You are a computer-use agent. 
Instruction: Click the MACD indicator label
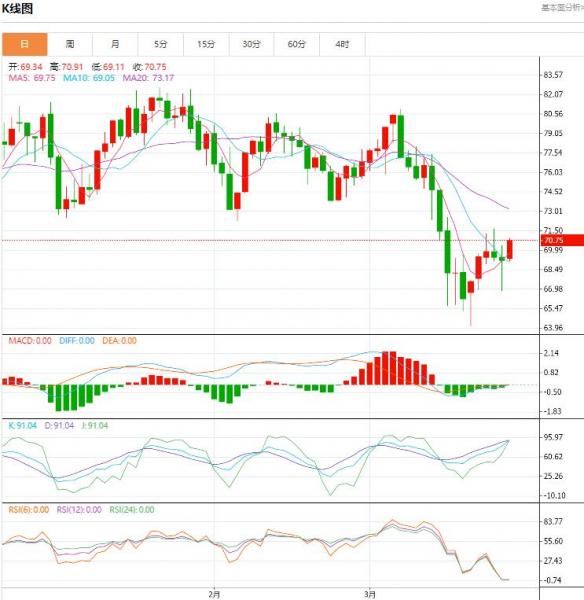coord(30,341)
